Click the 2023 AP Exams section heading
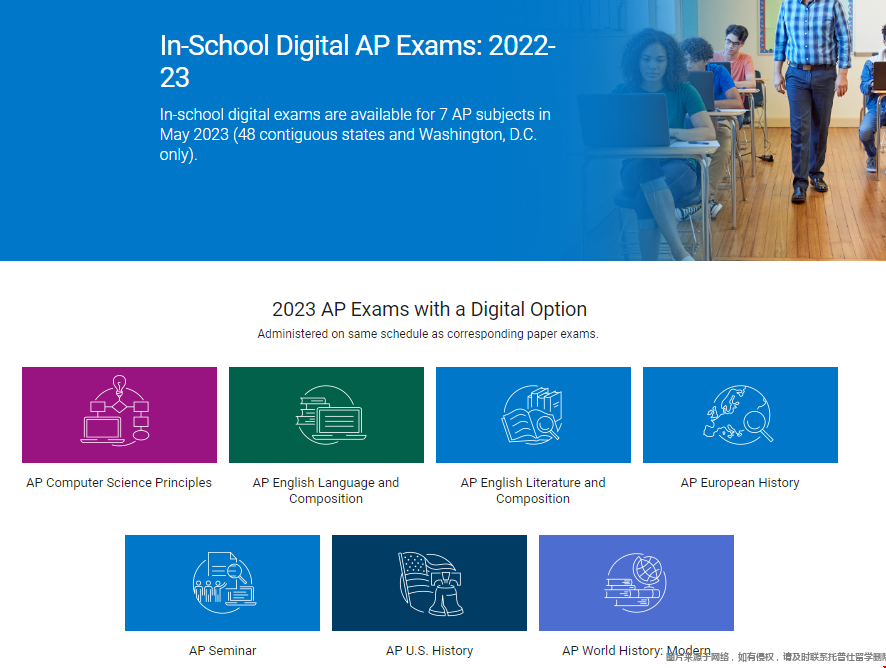 [x=429, y=309]
